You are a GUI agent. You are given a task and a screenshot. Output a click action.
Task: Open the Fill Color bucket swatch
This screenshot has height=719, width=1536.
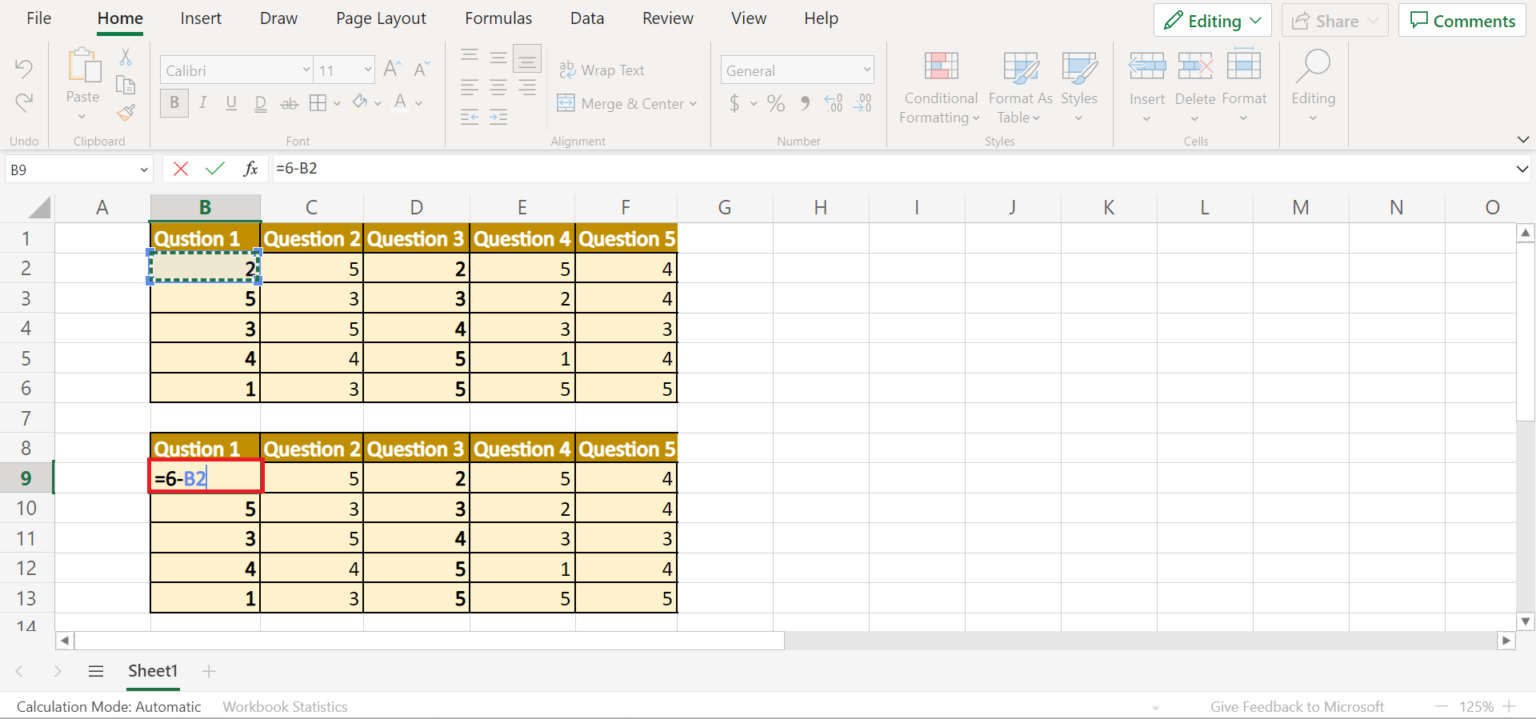pyautogui.click(x=359, y=103)
